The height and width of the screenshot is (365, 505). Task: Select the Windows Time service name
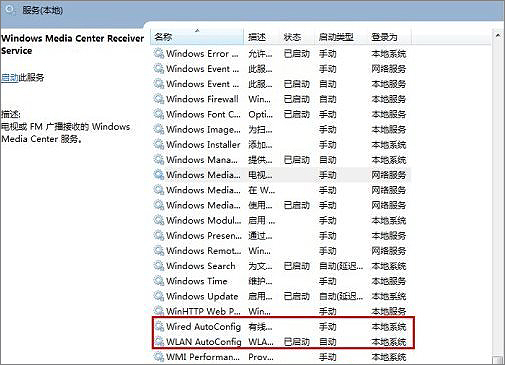click(x=197, y=281)
